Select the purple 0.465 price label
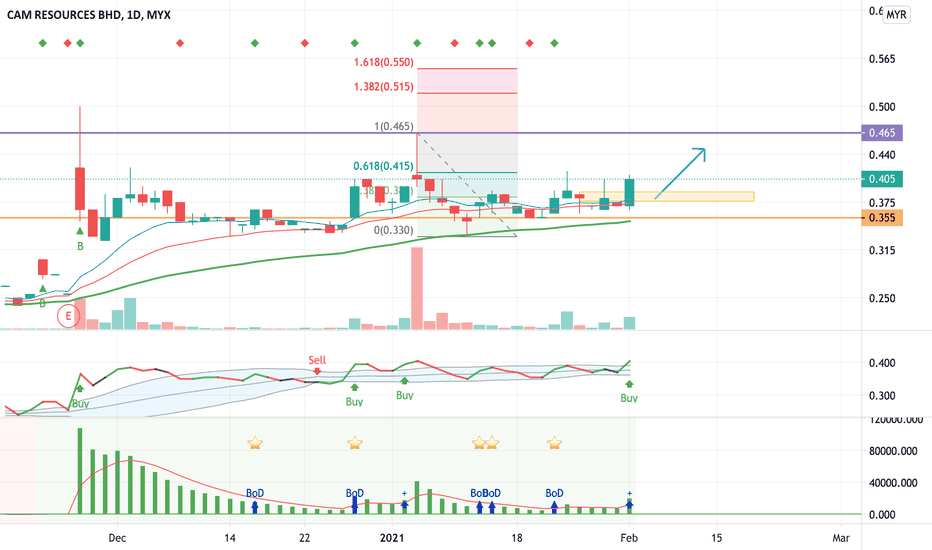This screenshot has width=932, height=550. (882, 133)
